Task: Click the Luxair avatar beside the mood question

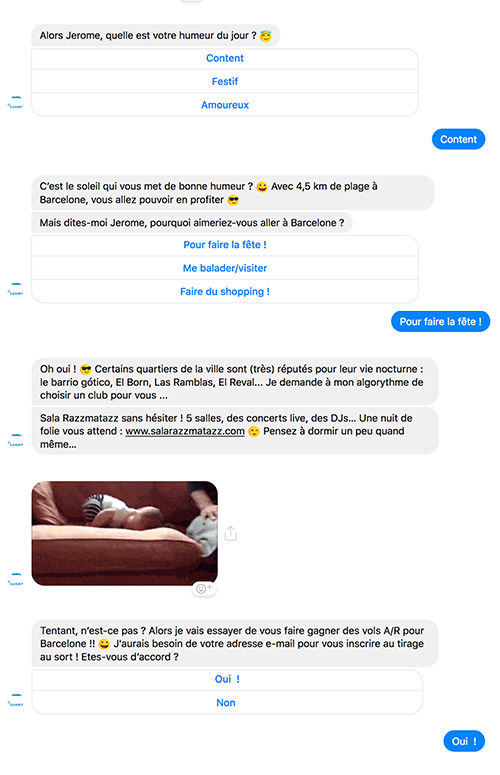Action: [x=16, y=102]
